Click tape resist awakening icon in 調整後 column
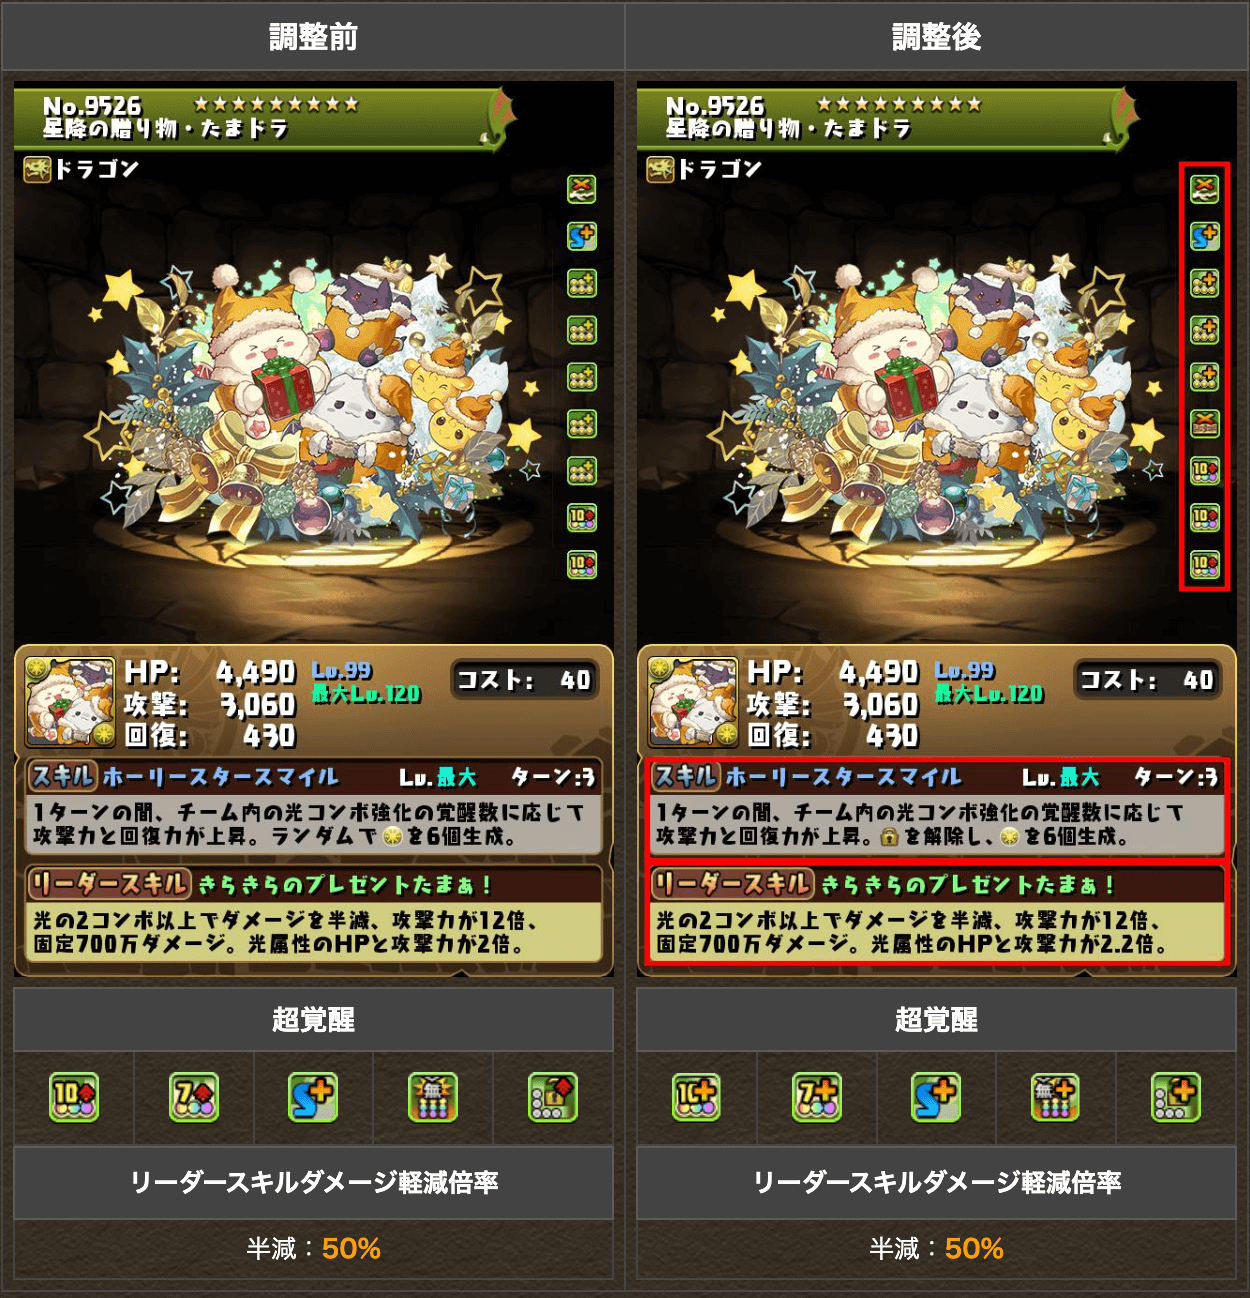Viewport: 1250px width, 1298px height. point(1205,424)
